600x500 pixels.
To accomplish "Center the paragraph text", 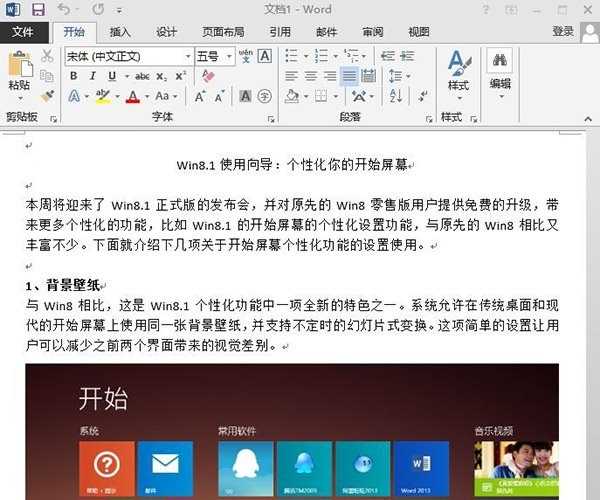I will click(x=311, y=76).
